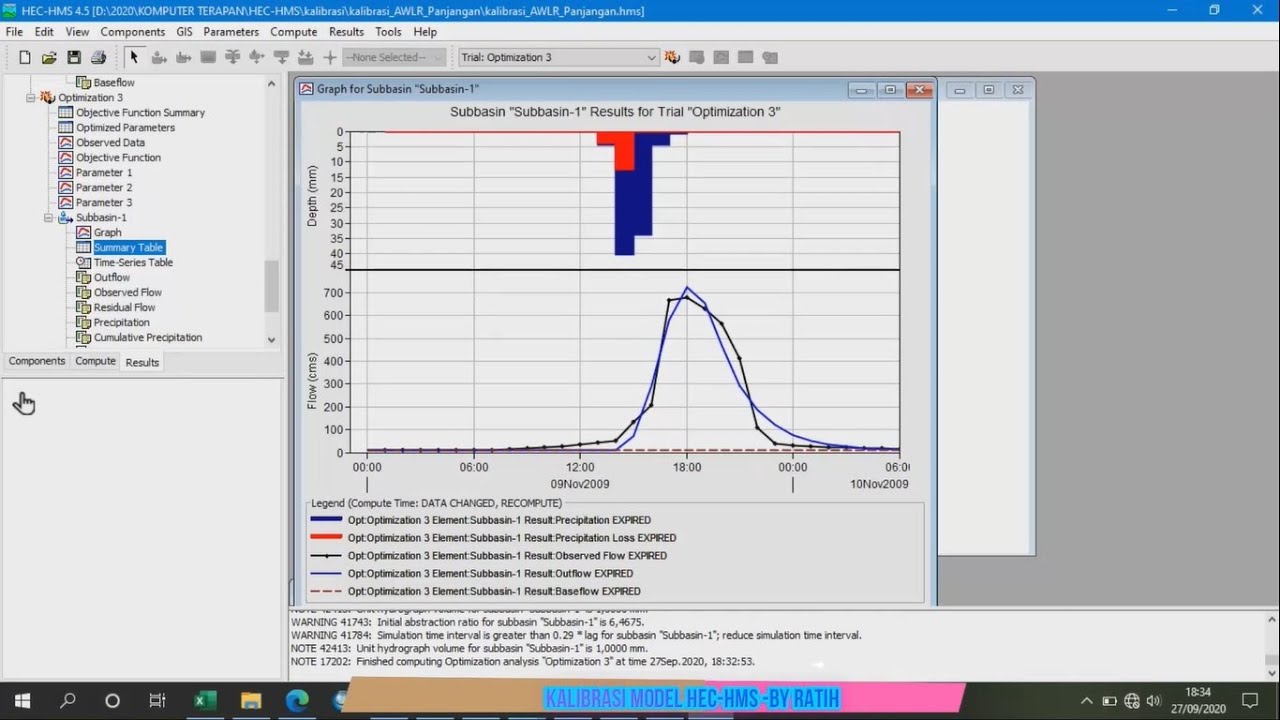Screen dimensions: 1280x720
Task: Click the Windows Start button
Action: (22, 700)
